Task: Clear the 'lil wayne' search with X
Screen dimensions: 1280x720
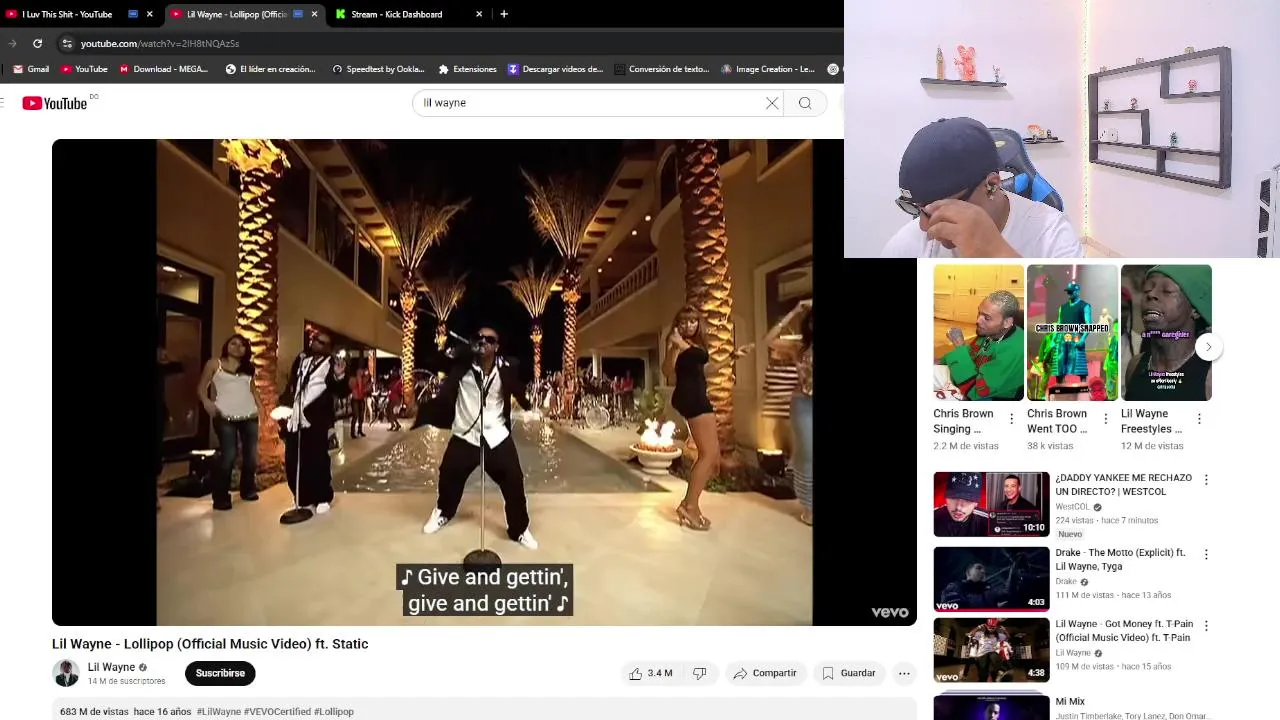Action: click(x=772, y=103)
